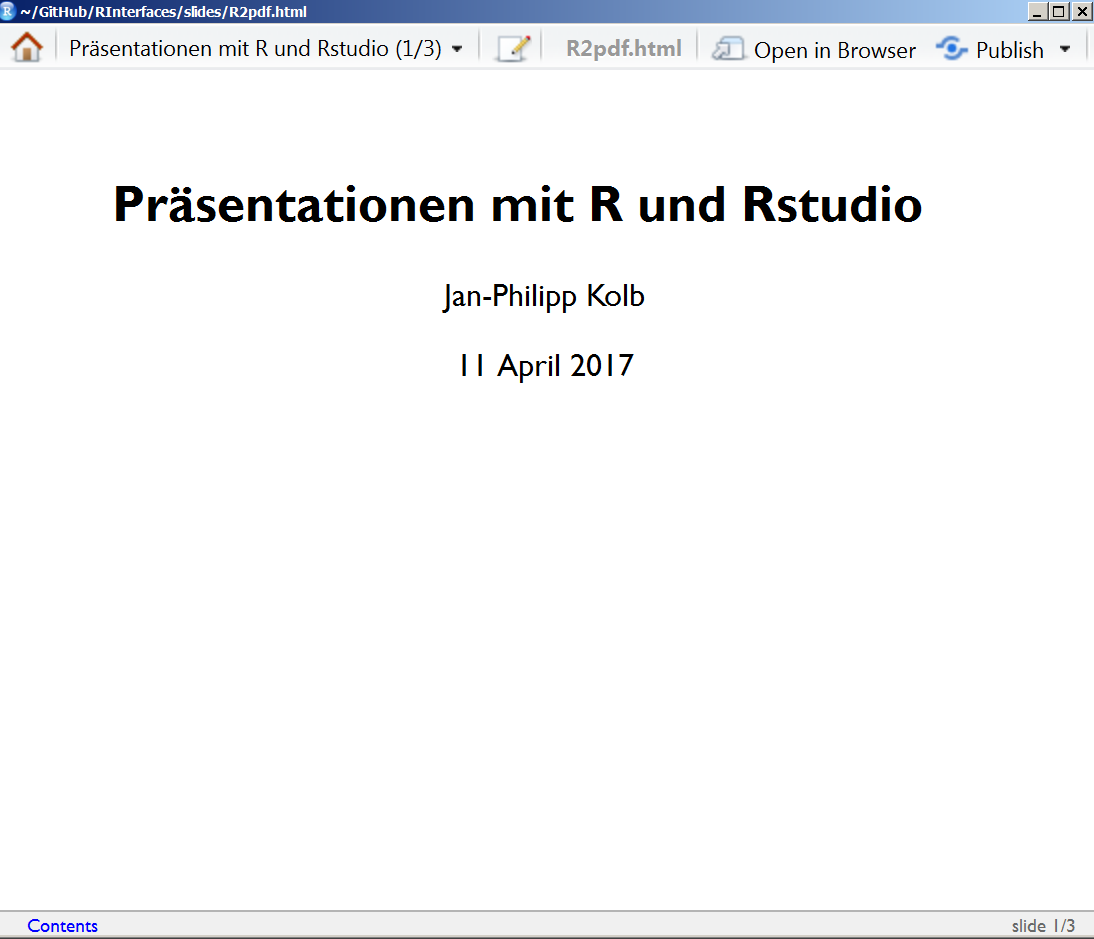The image size is (1094, 939).
Task: Maximize the viewer window
Action: (1058, 11)
